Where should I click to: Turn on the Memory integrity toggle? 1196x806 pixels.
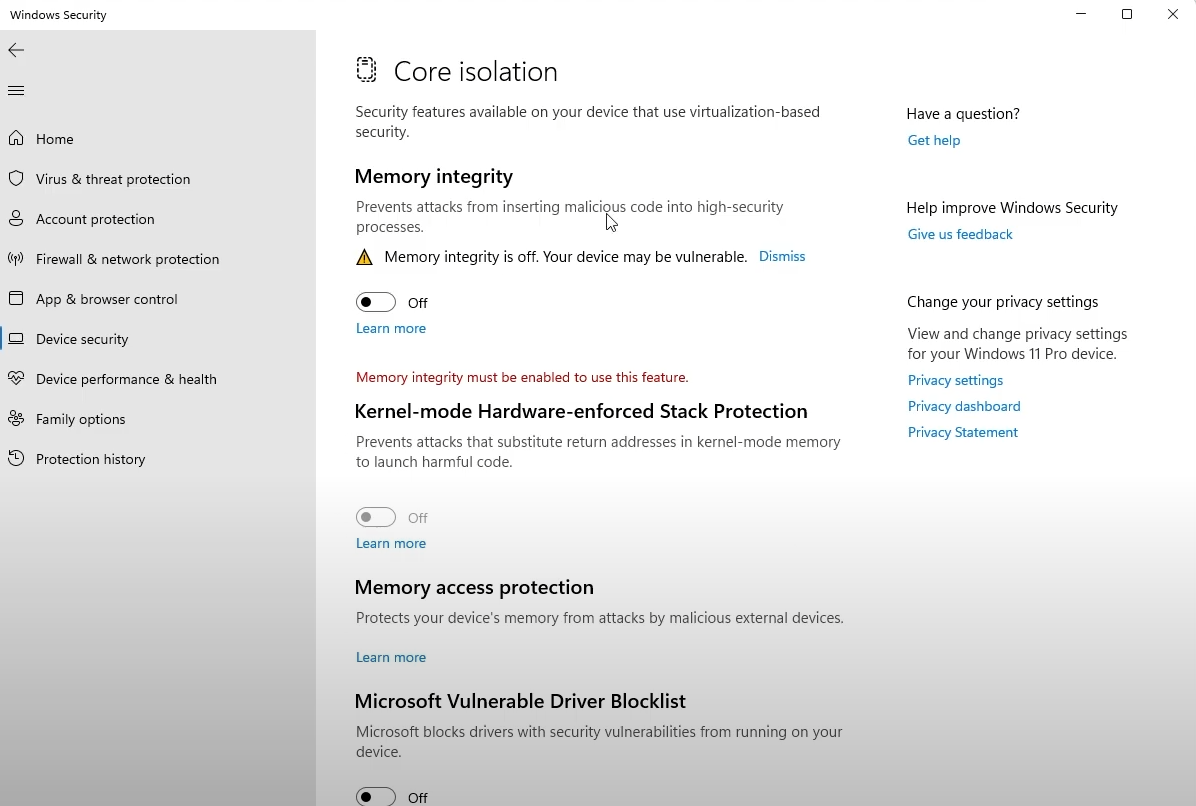pyautogui.click(x=375, y=302)
